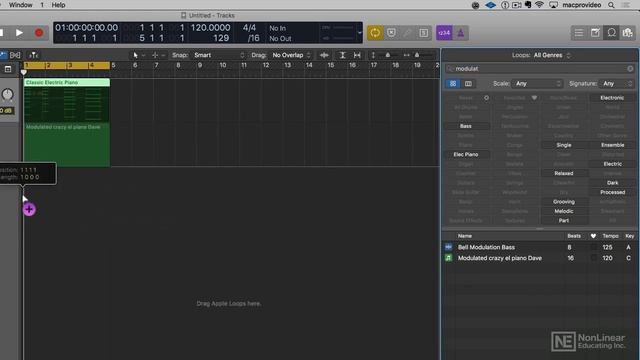Select the Bass keyword button
This screenshot has height=360, width=640.
466,126
